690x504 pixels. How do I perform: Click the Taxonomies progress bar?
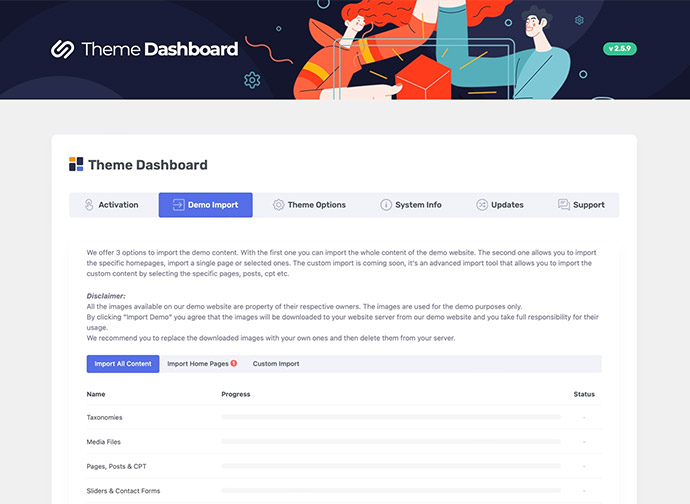pos(391,417)
